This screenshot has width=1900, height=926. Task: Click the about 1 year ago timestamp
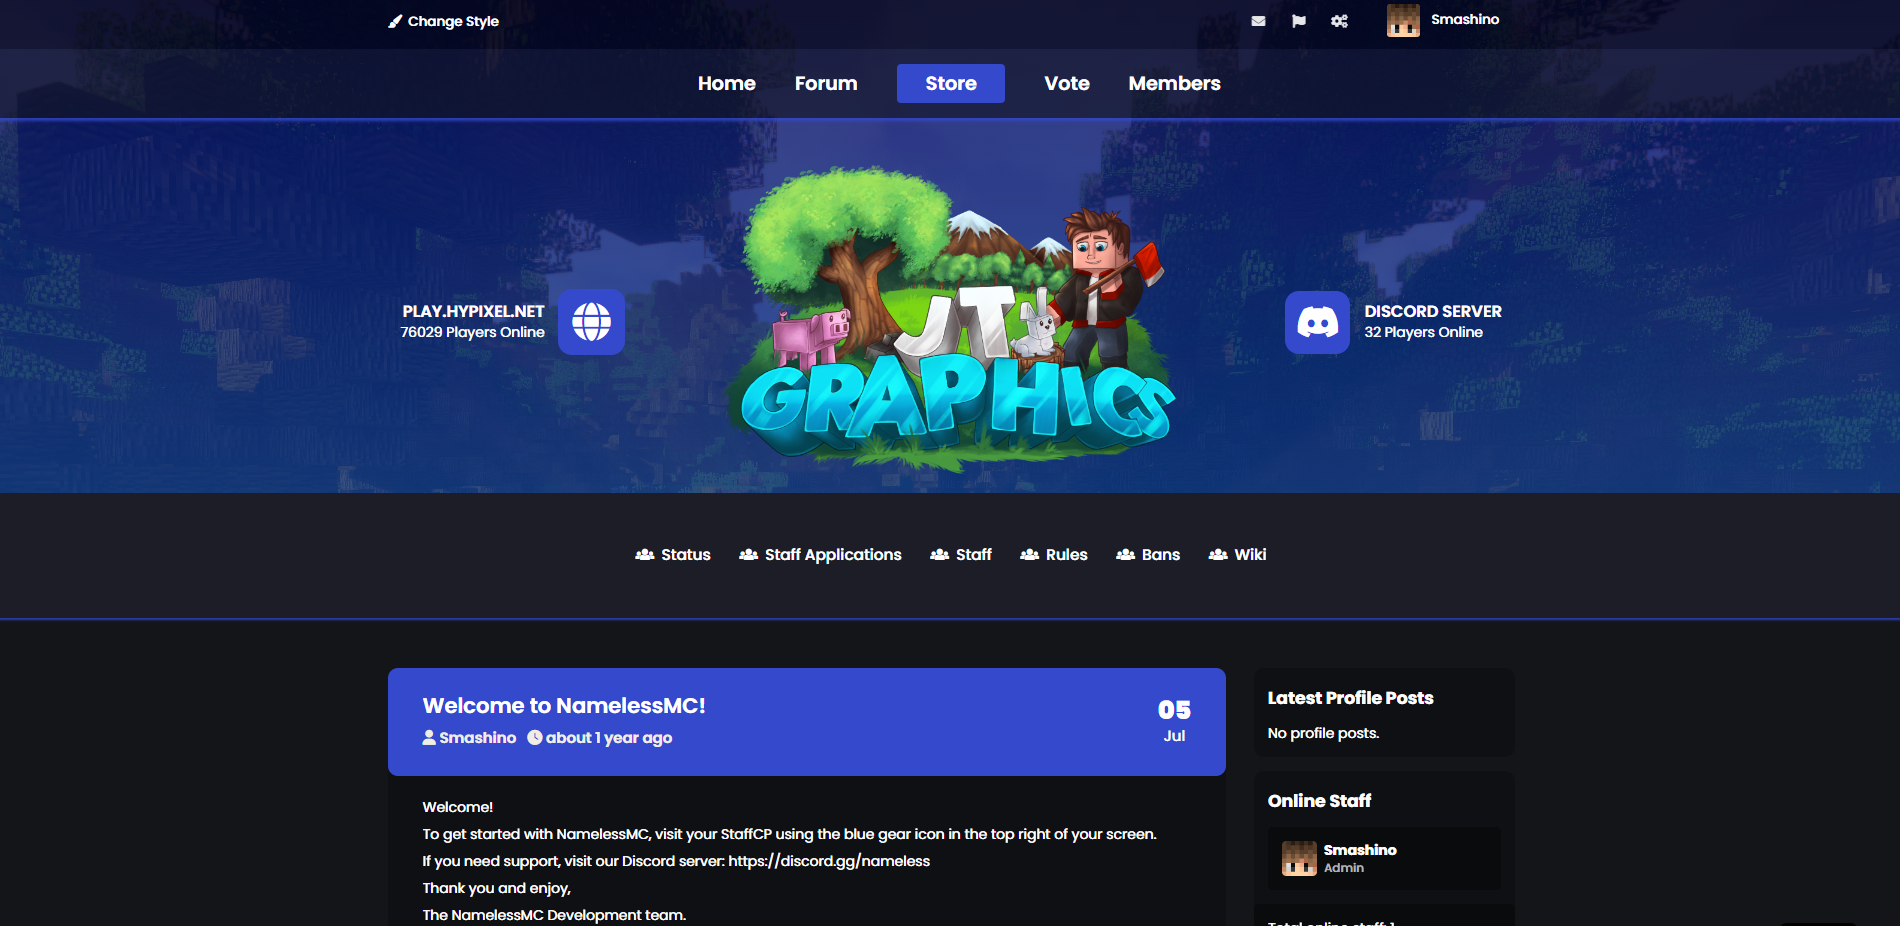[609, 737]
